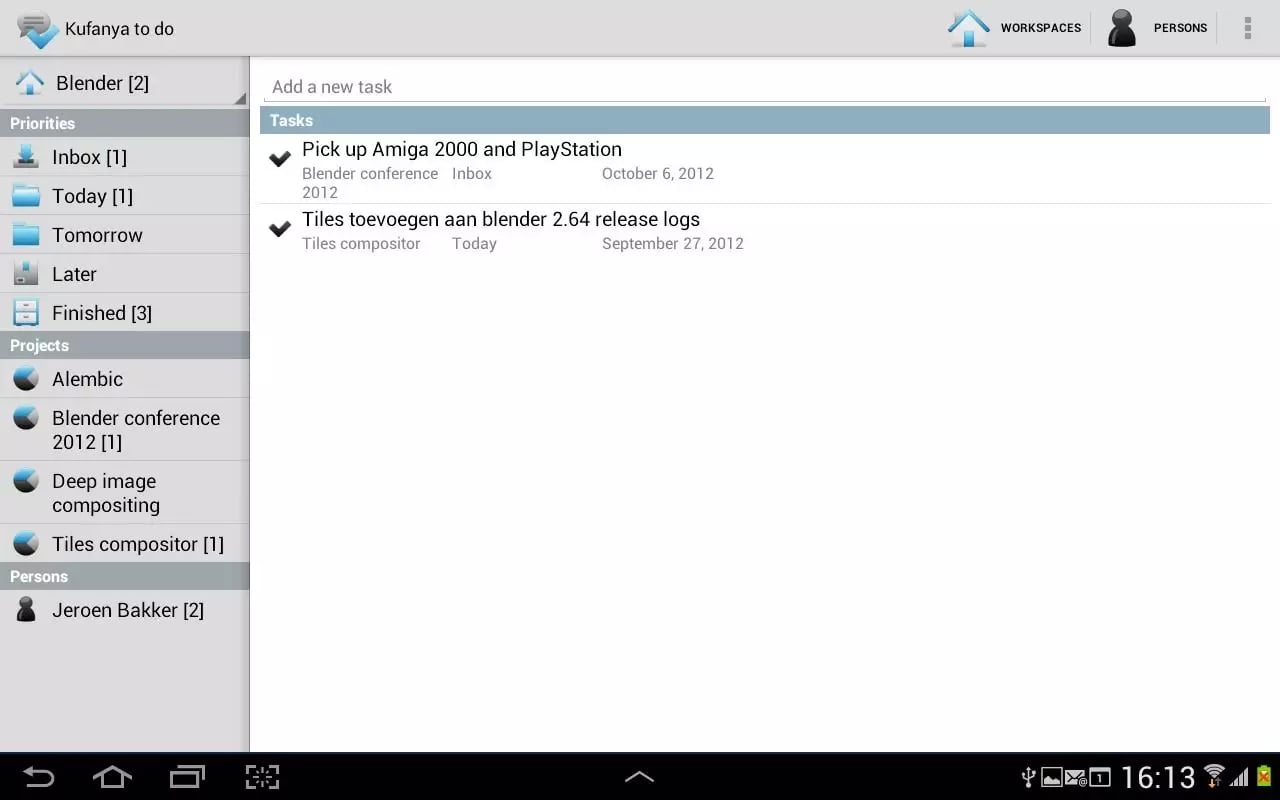Click the Blender conference 2012 project icon
This screenshot has width=1280, height=800.
[26, 417]
